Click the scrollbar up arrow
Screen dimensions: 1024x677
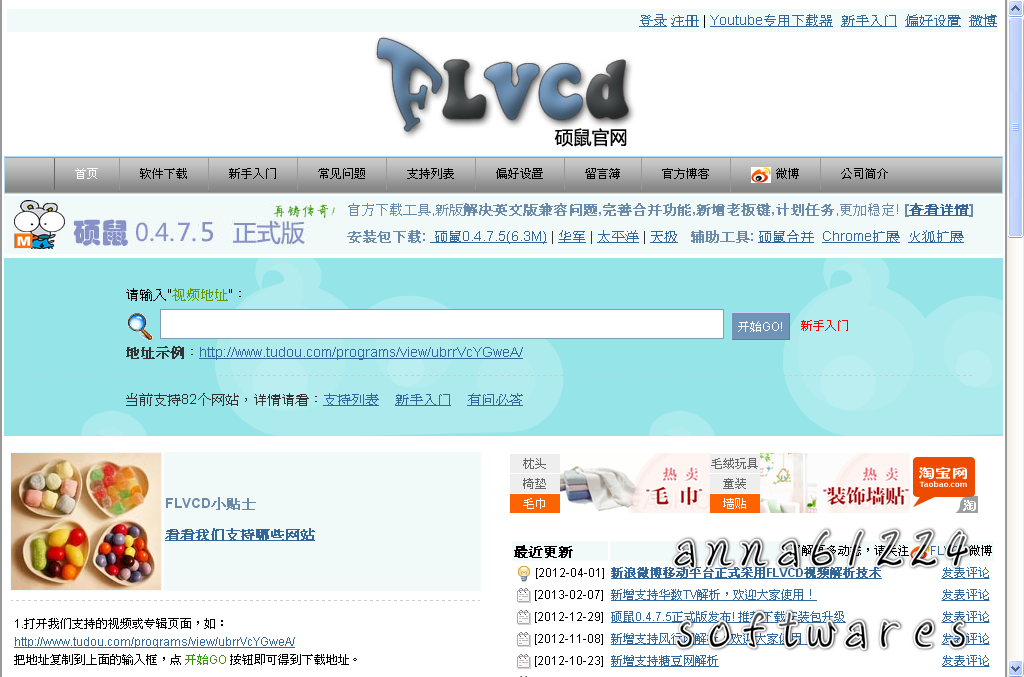(1016, 8)
